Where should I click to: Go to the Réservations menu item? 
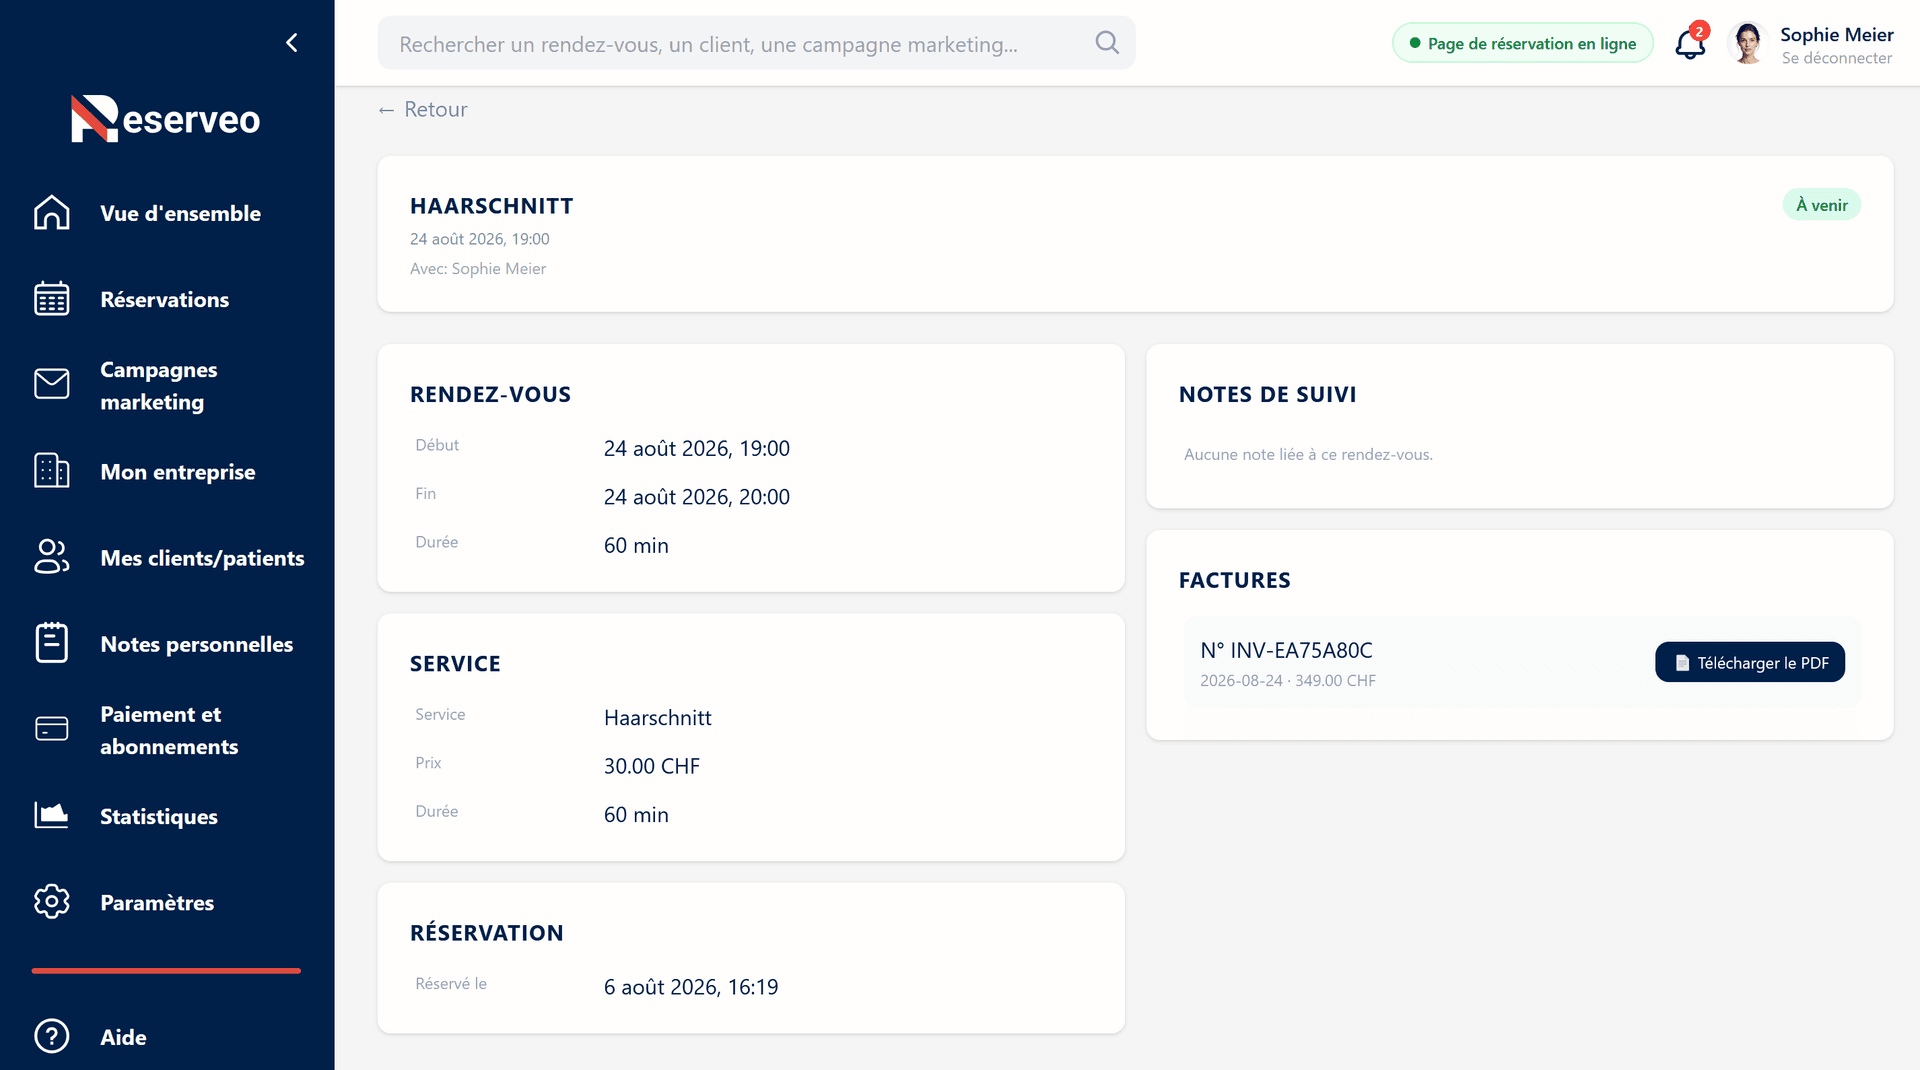click(165, 299)
